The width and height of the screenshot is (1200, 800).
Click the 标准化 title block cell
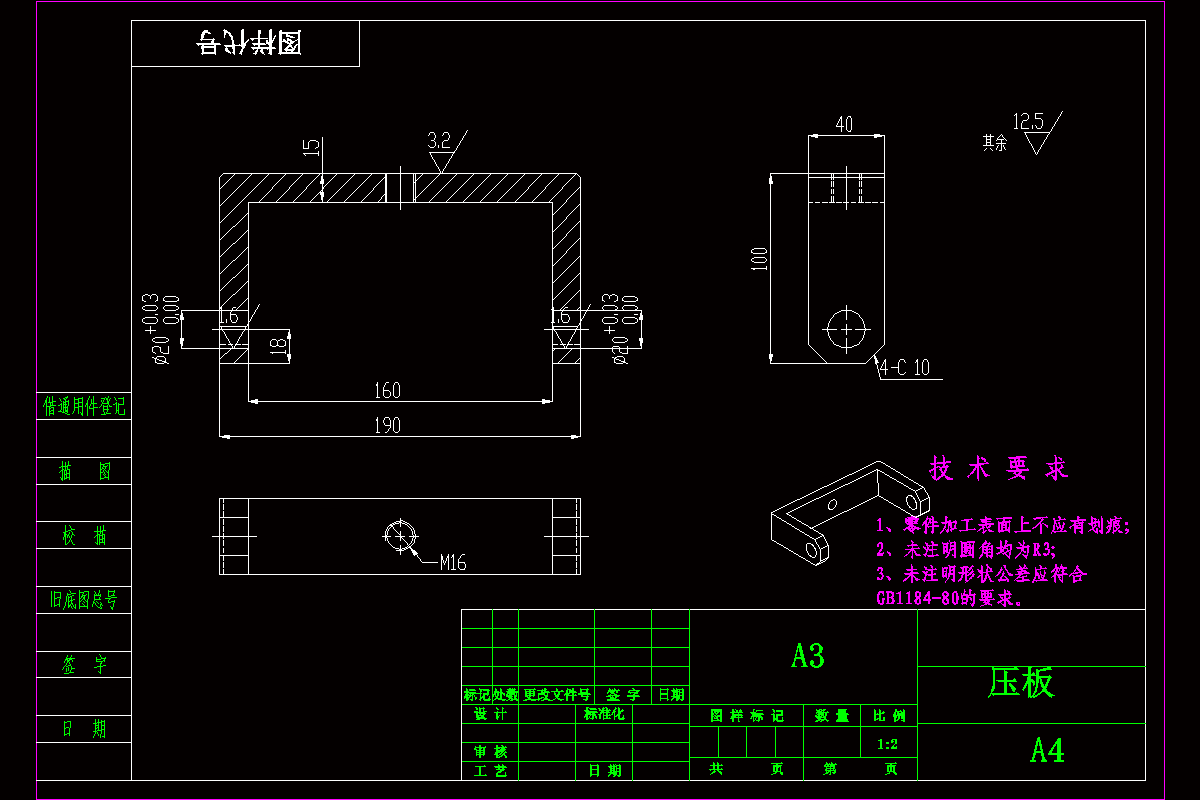tap(604, 714)
